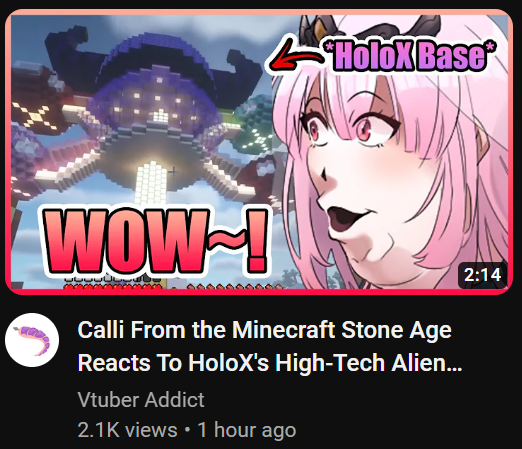This screenshot has width=522, height=449.
Task: Click the 2.1K views text
Action: 127,430
